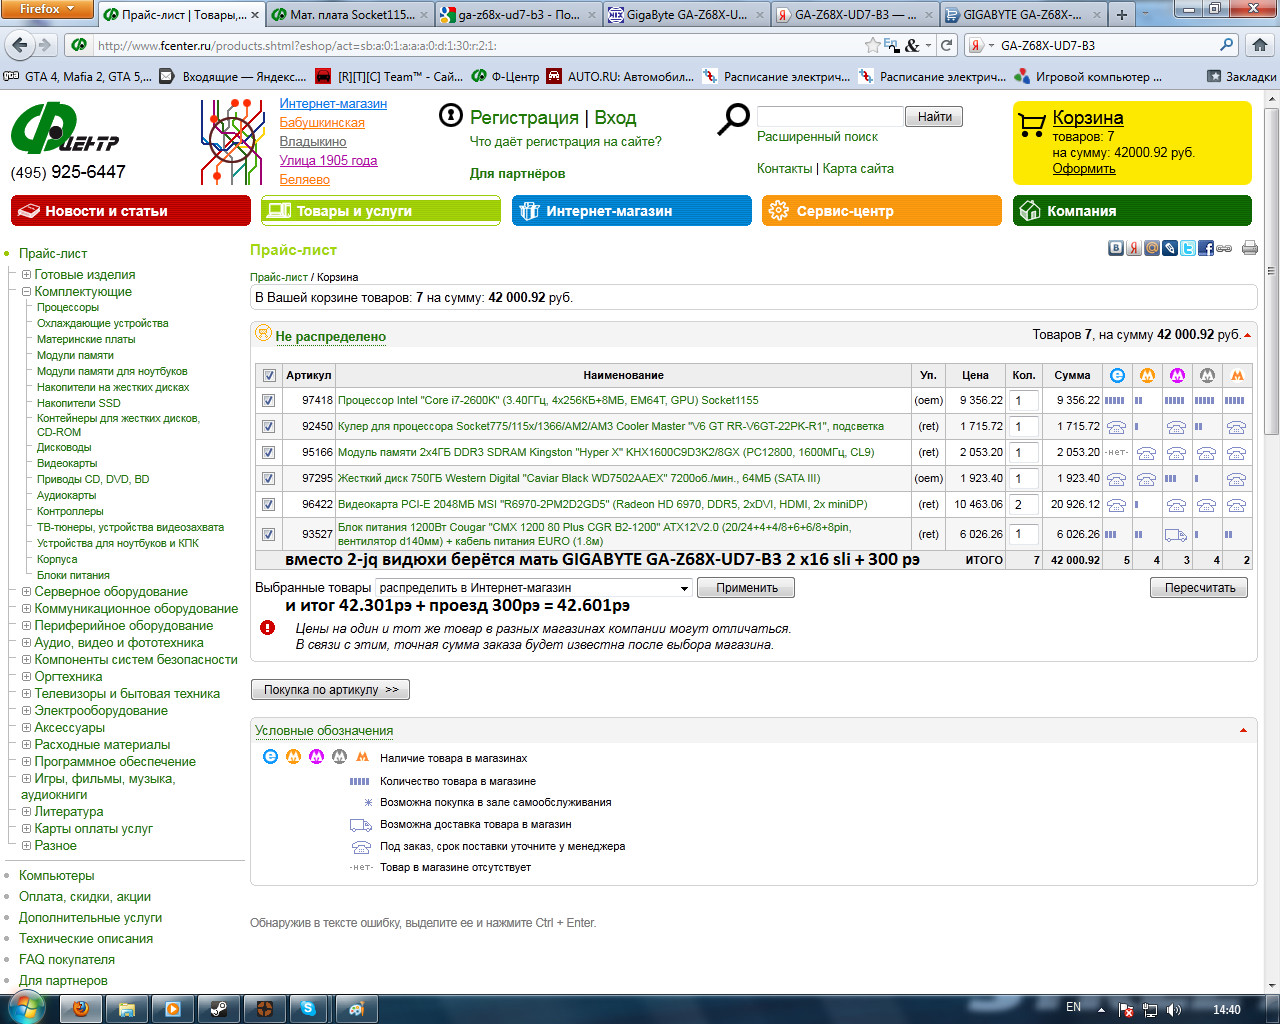Click the Найти search button

tap(934, 117)
